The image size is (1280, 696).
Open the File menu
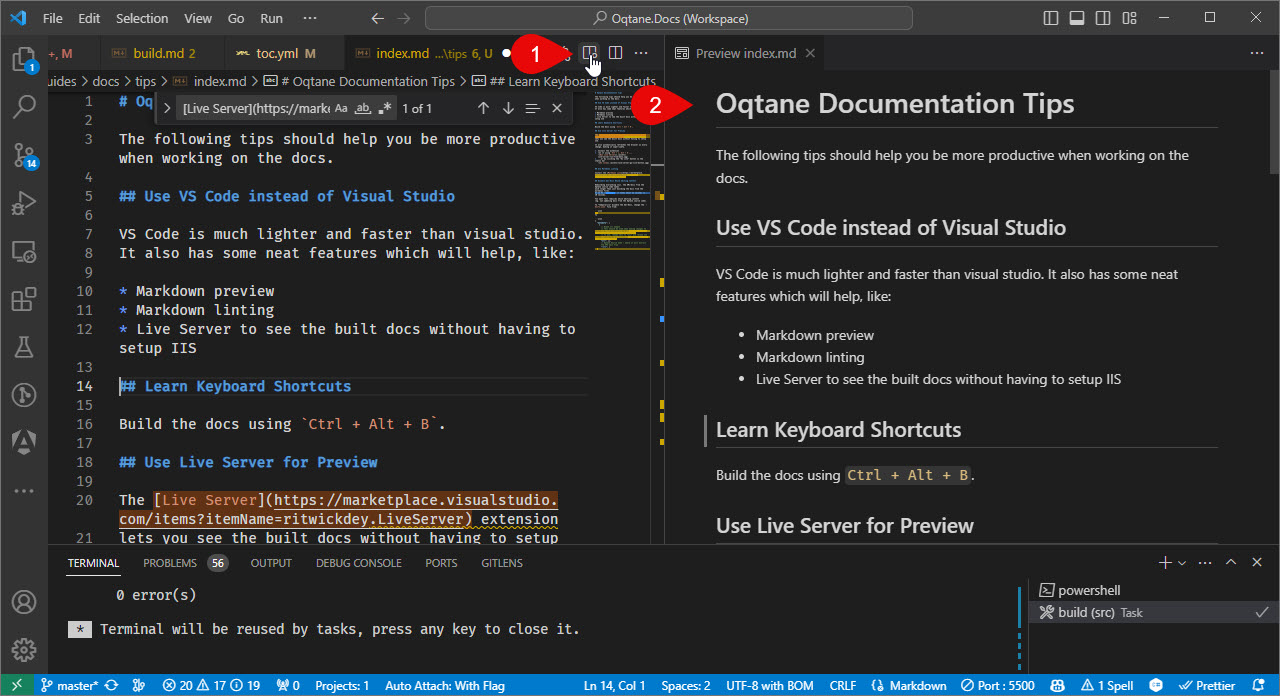click(x=53, y=18)
